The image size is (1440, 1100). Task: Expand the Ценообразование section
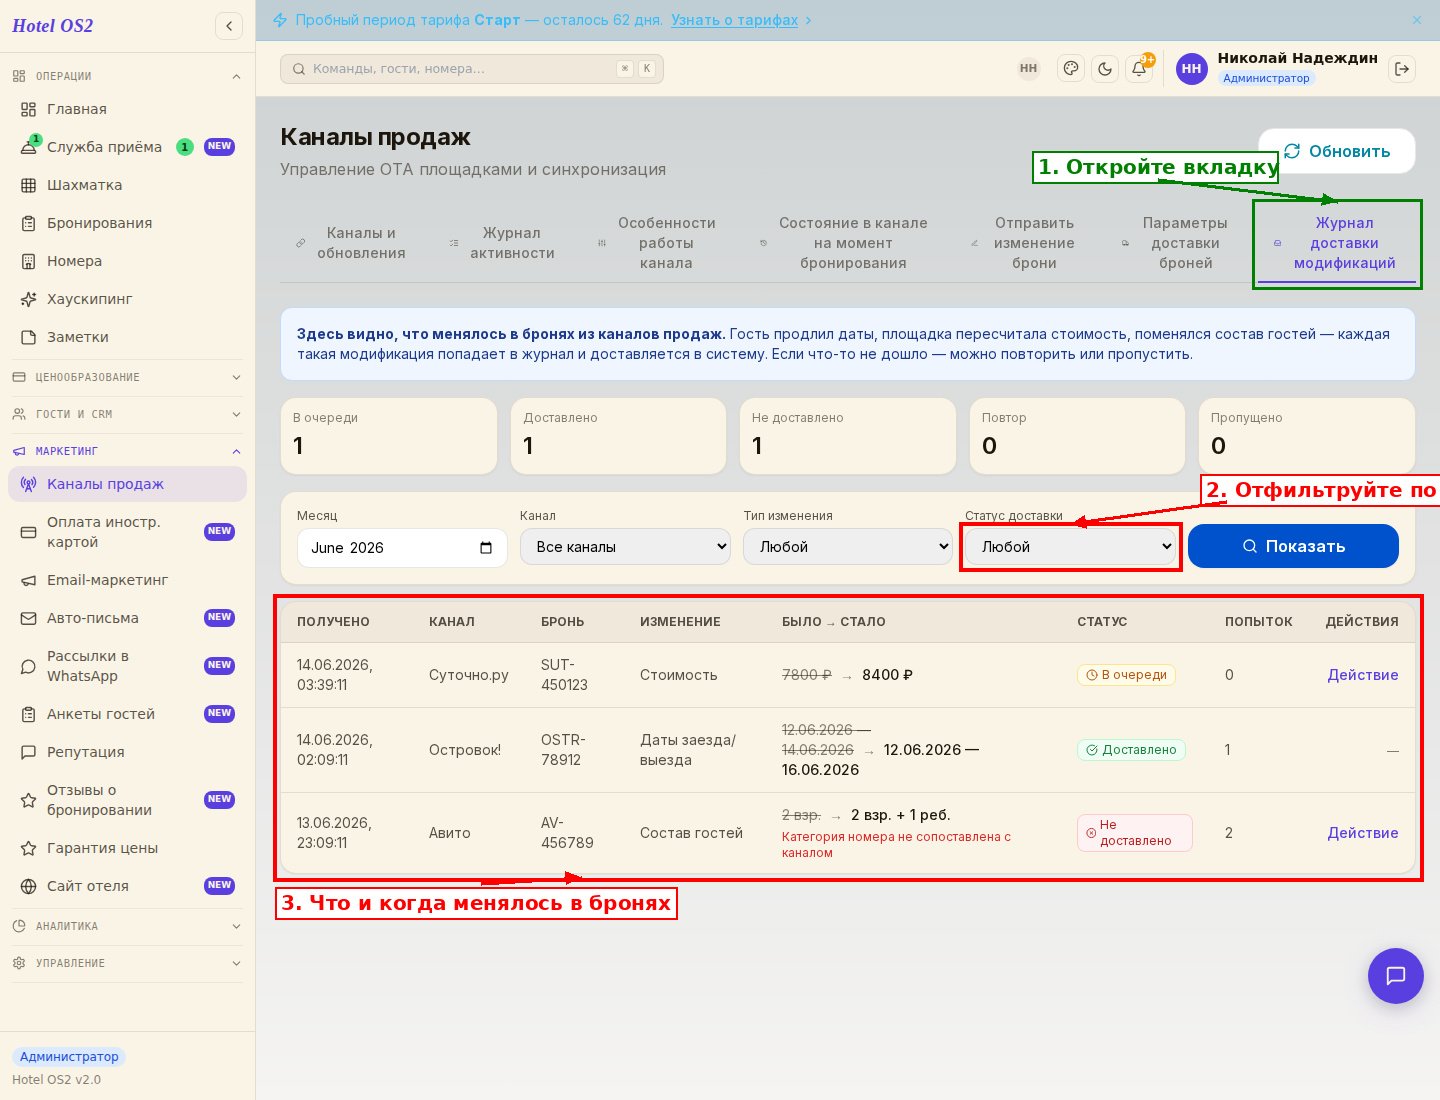click(x=127, y=377)
